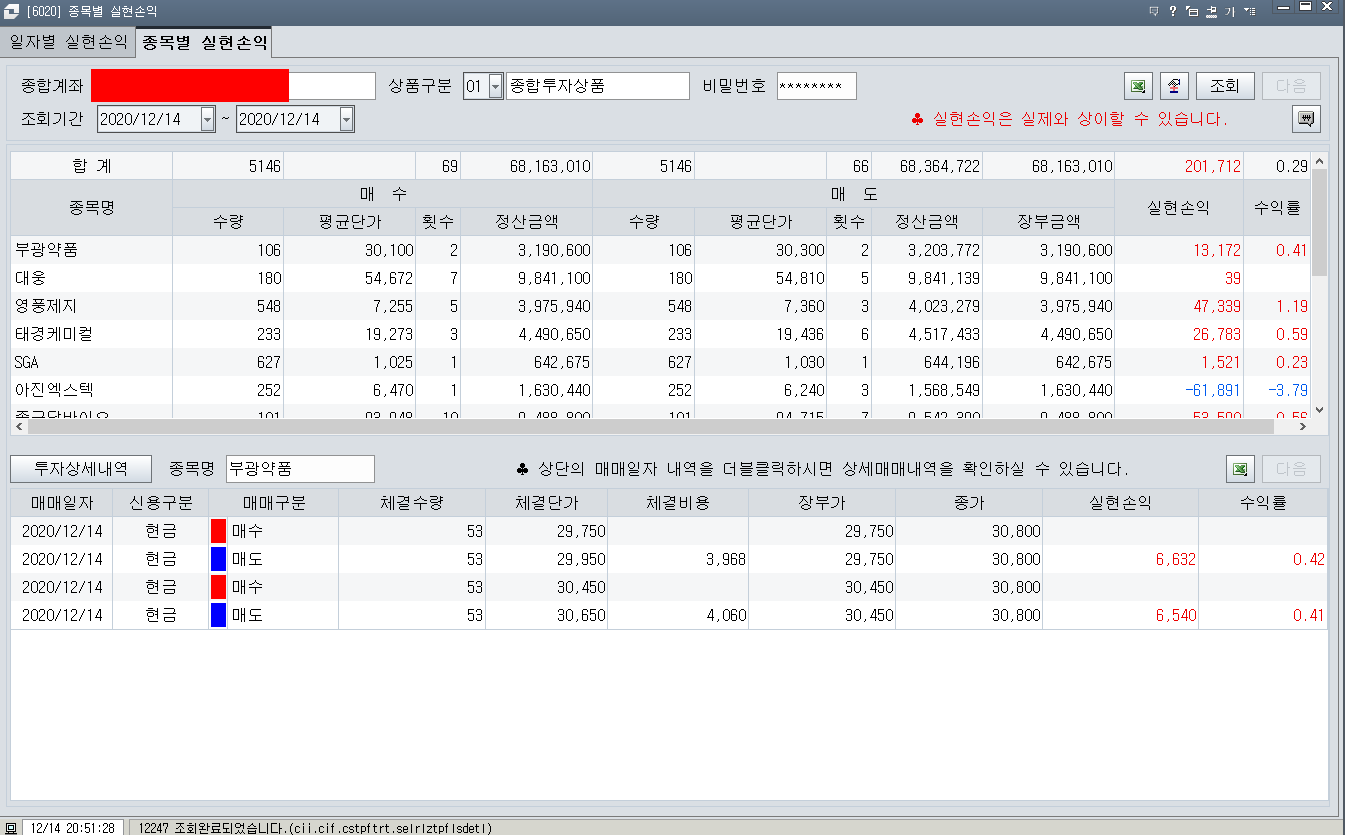Viewport: 1345px width, 835px height.
Task: Click the top table 실현손익 column header
Action: click(x=1178, y=208)
